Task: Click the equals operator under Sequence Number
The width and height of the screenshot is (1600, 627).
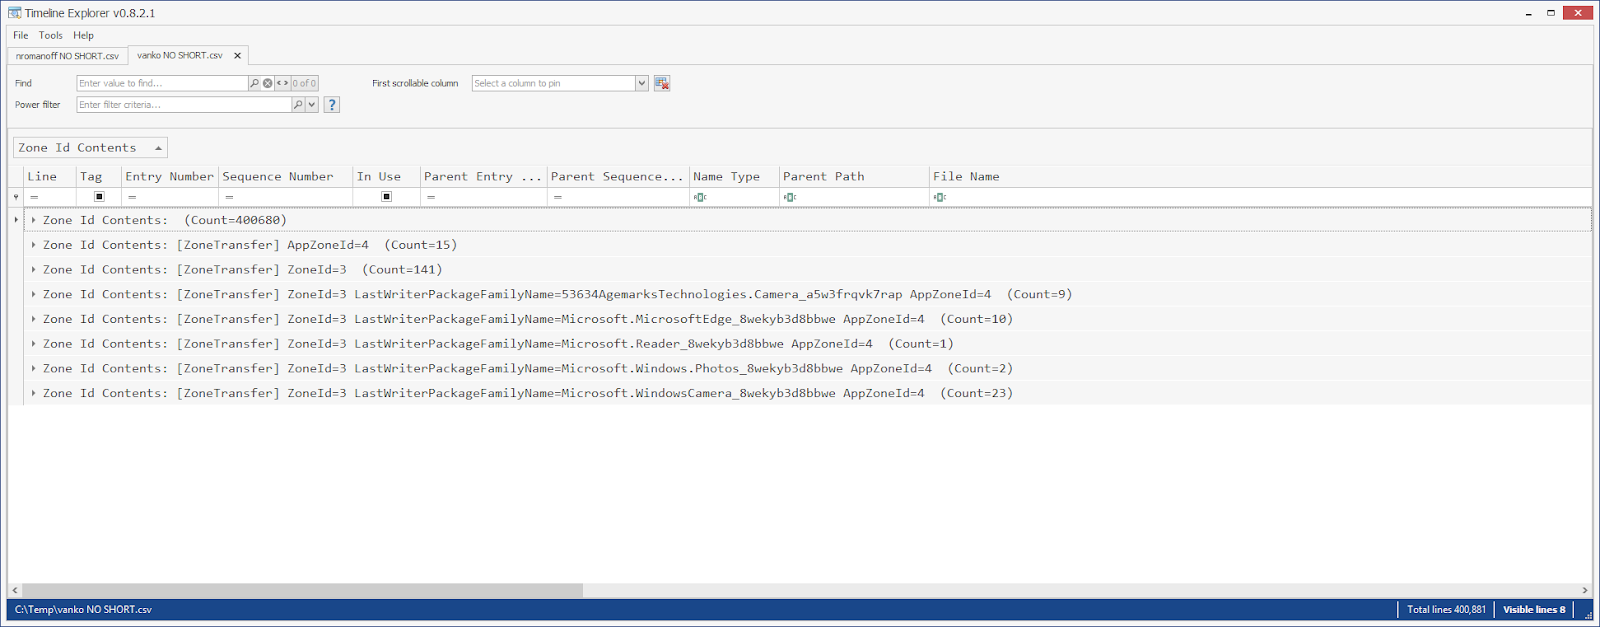Action: 229,197
